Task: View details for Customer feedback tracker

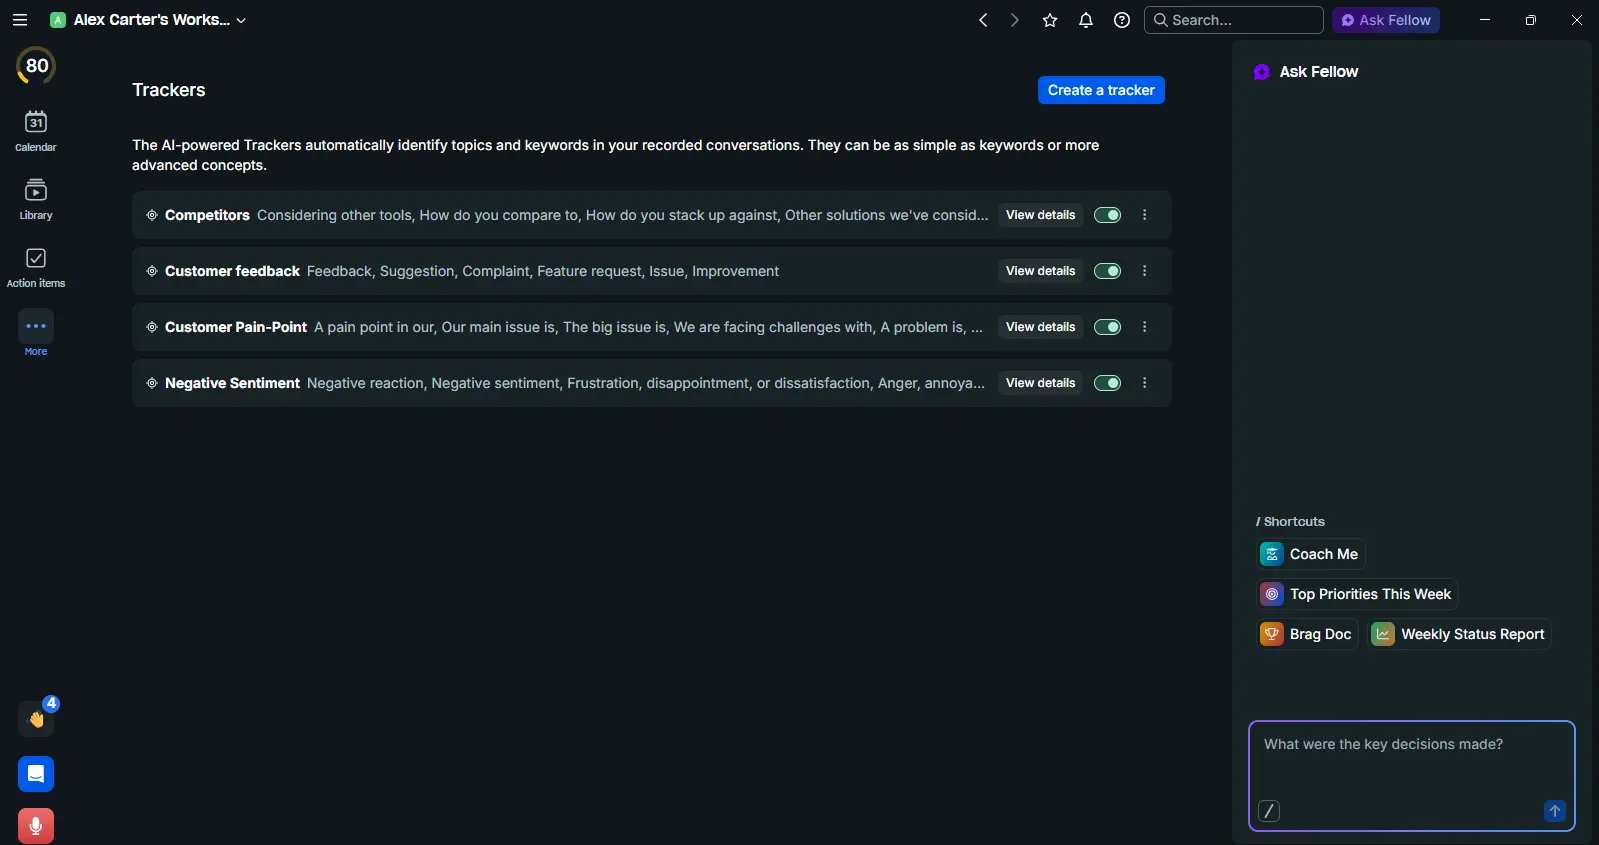Action: [1040, 271]
